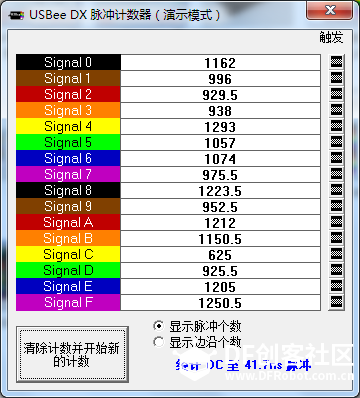The width and height of the screenshot is (360, 398).
Task: Click the green Signal D label
Action: [x=68, y=270]
